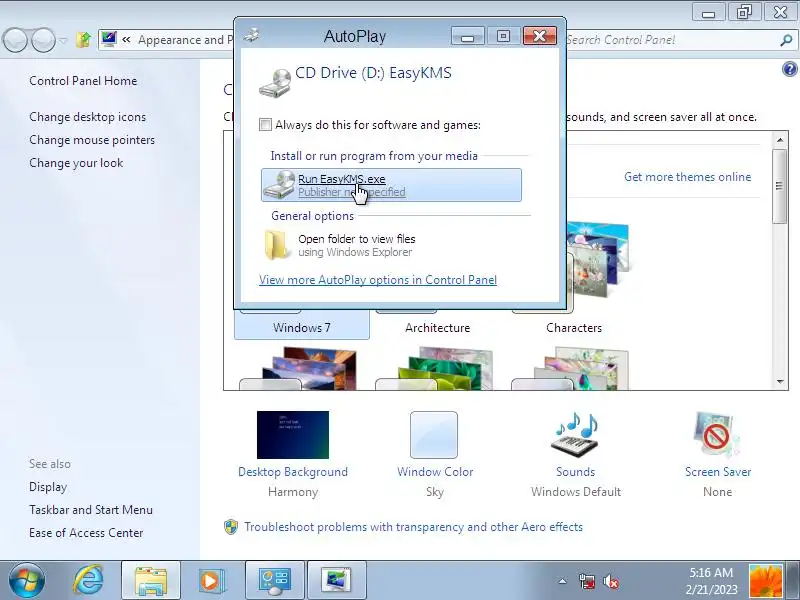Show hidden tray icons arrow
The image size is (800, 600).
pyautogui.click(x=562, y=581)
